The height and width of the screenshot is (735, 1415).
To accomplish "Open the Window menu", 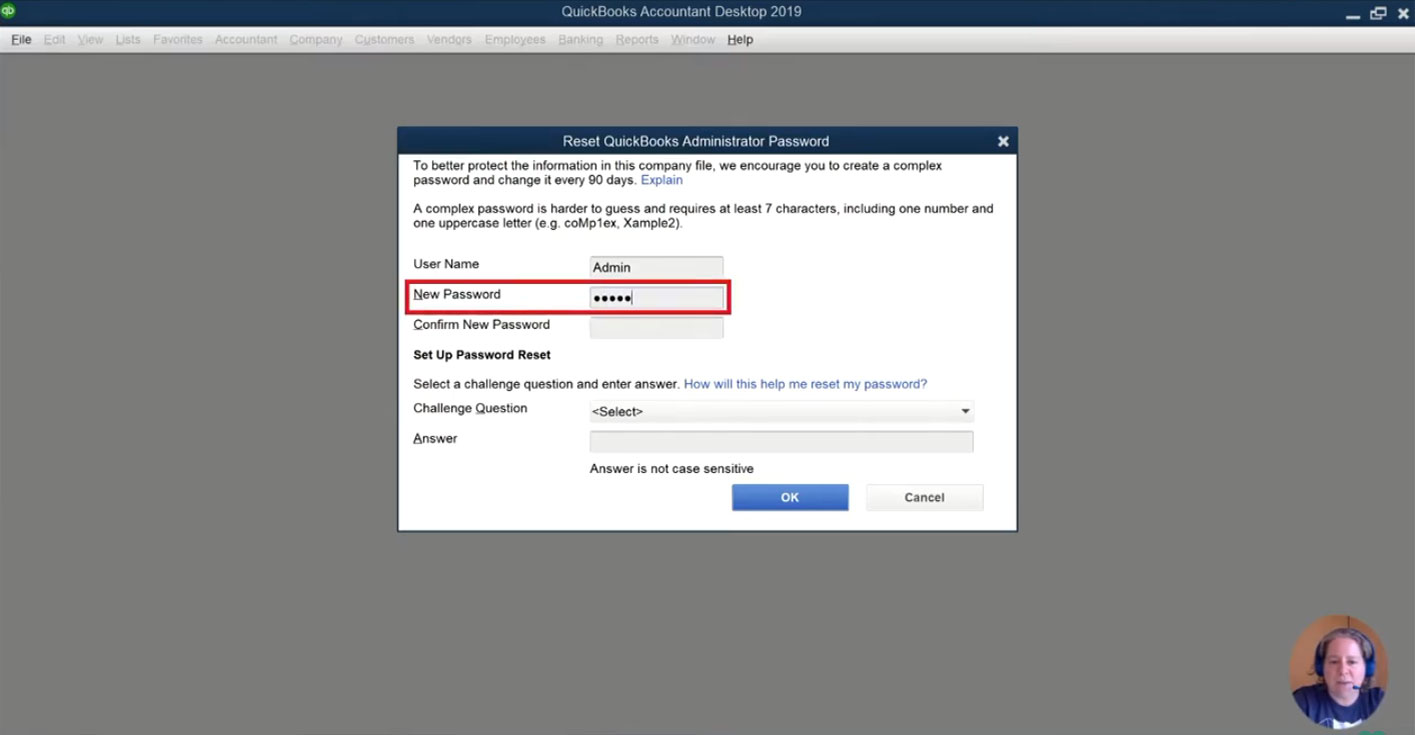I will 693,40.
